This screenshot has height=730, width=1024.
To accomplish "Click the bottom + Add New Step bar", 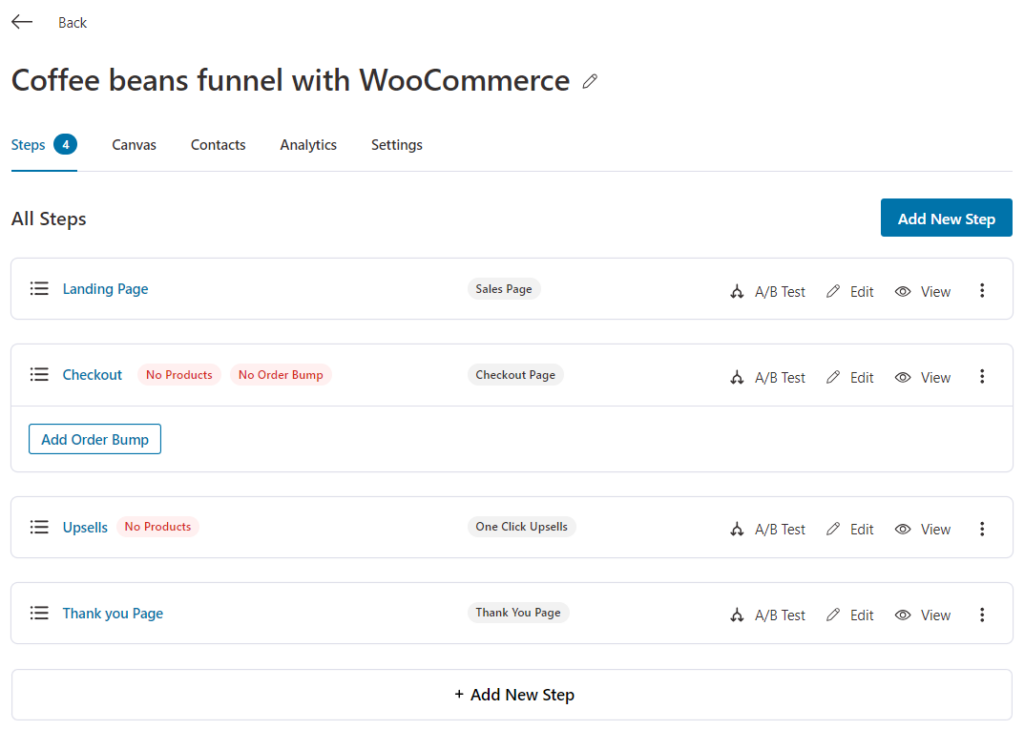I will click(512, 695).
